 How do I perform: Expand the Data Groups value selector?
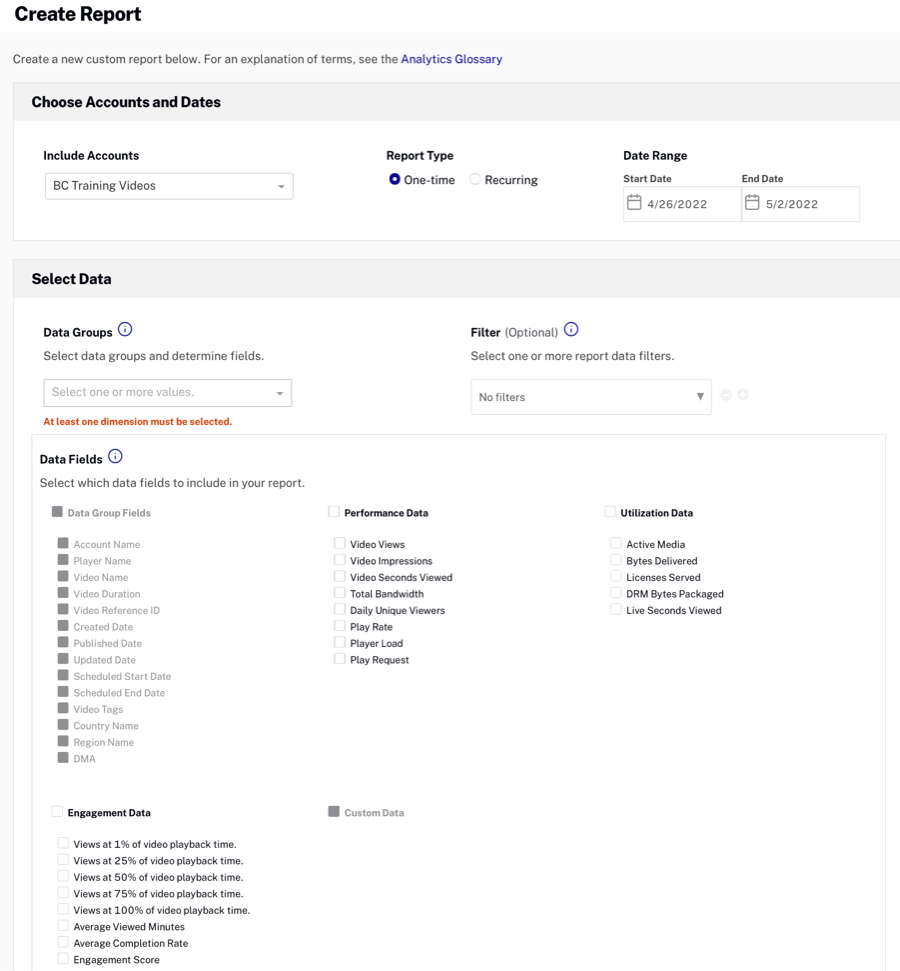click(168, 393)
